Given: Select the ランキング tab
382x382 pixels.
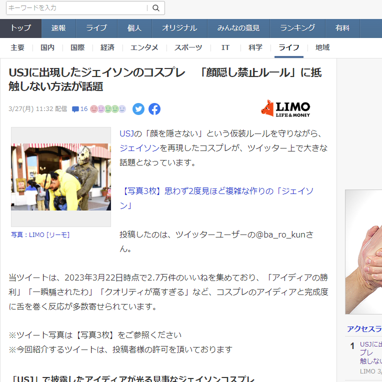Looking at the screenshot, I should click(x=298, y=28).
